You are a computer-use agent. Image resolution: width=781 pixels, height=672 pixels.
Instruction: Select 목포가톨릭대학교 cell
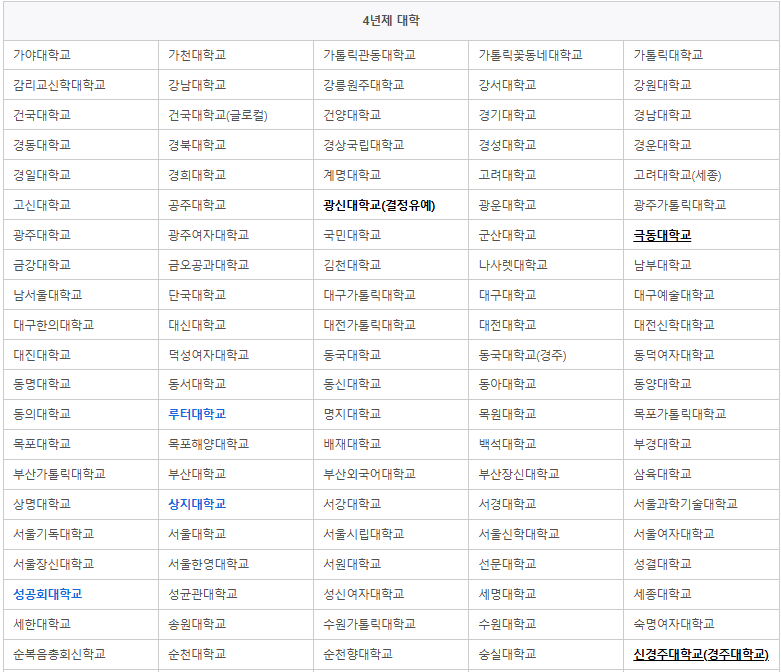701,414
